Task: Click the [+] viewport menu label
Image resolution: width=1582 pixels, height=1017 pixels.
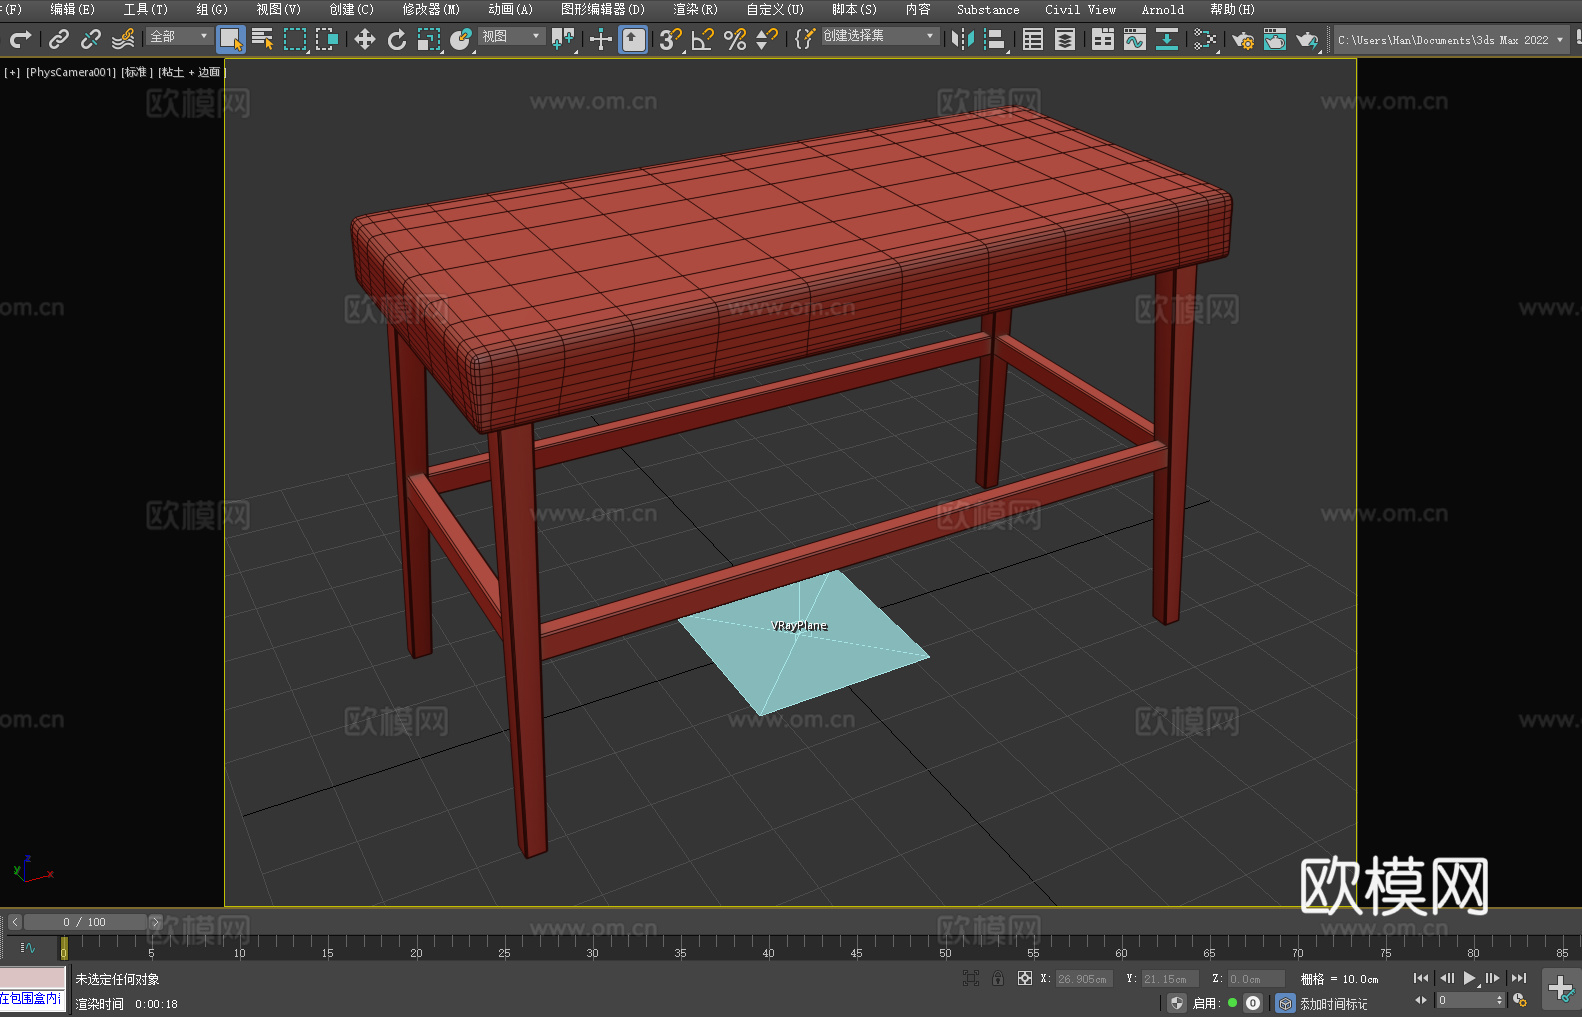Action: 12,72
